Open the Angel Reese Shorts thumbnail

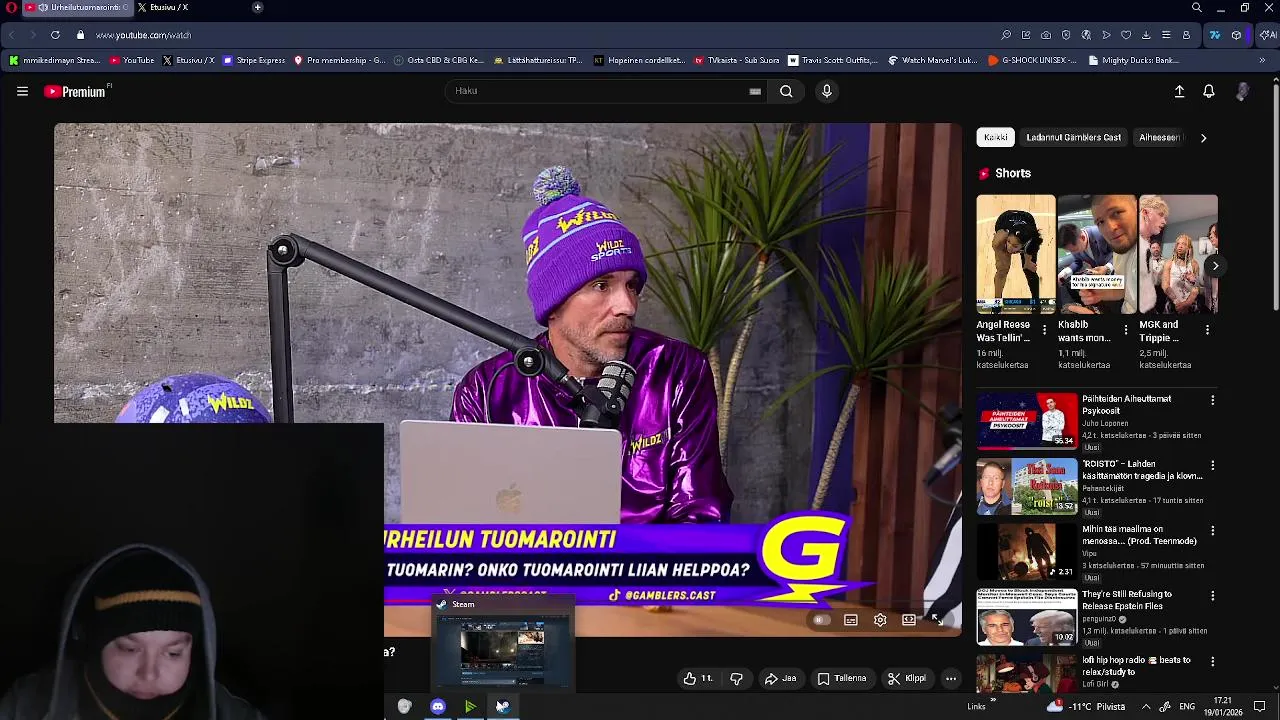pyautogui.click(x=1015, y=254)
